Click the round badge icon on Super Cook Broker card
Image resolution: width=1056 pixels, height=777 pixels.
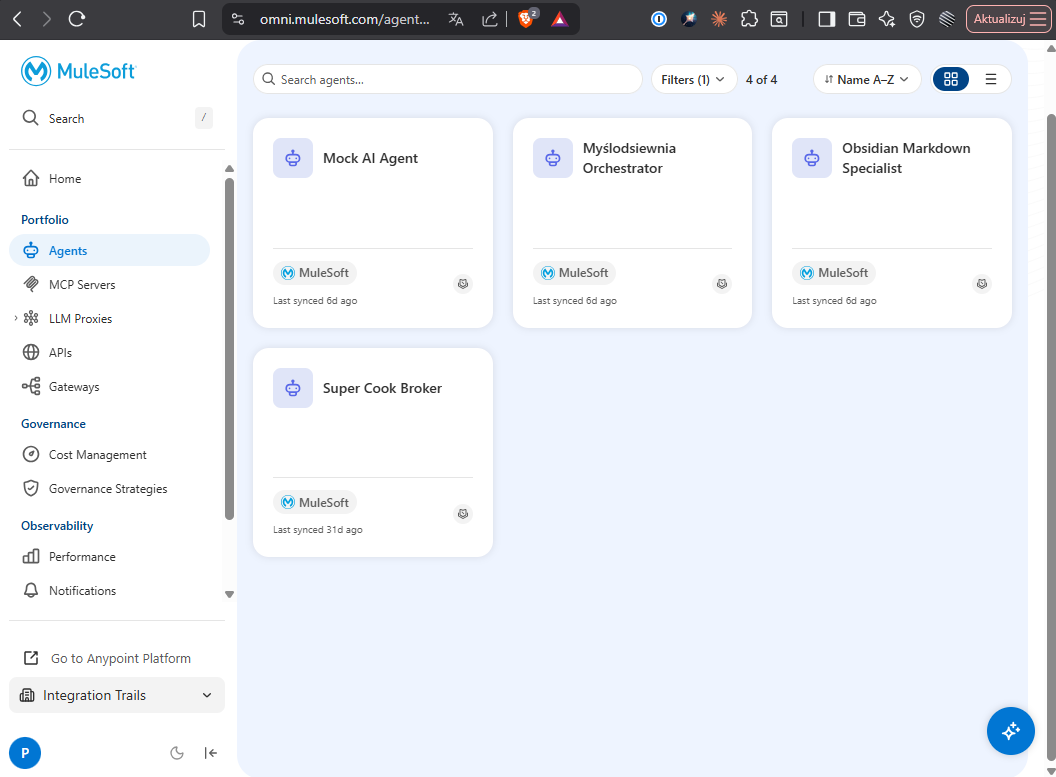463,514
